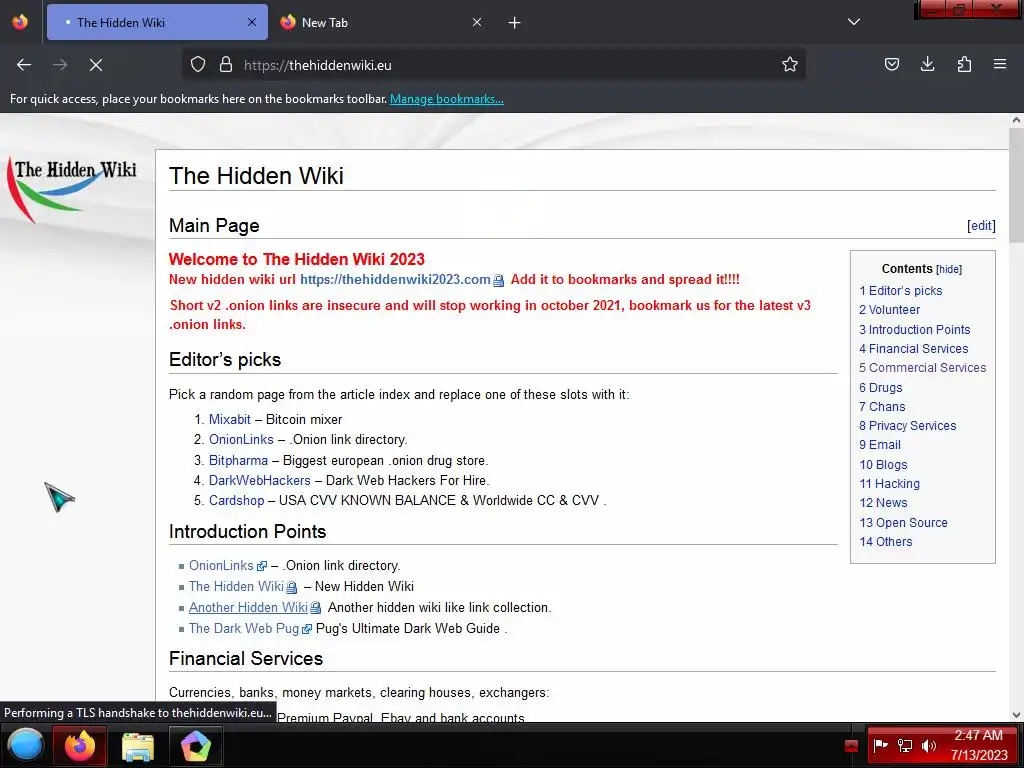Open Firefox View icon in tab bar

[20, 22]
